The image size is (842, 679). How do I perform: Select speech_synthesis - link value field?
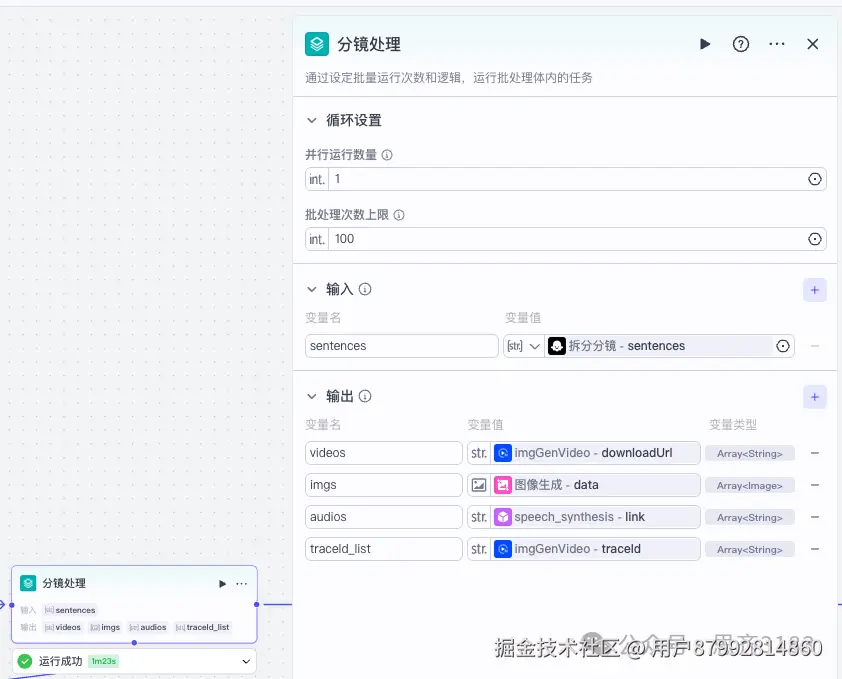click(x=595, y=517)
